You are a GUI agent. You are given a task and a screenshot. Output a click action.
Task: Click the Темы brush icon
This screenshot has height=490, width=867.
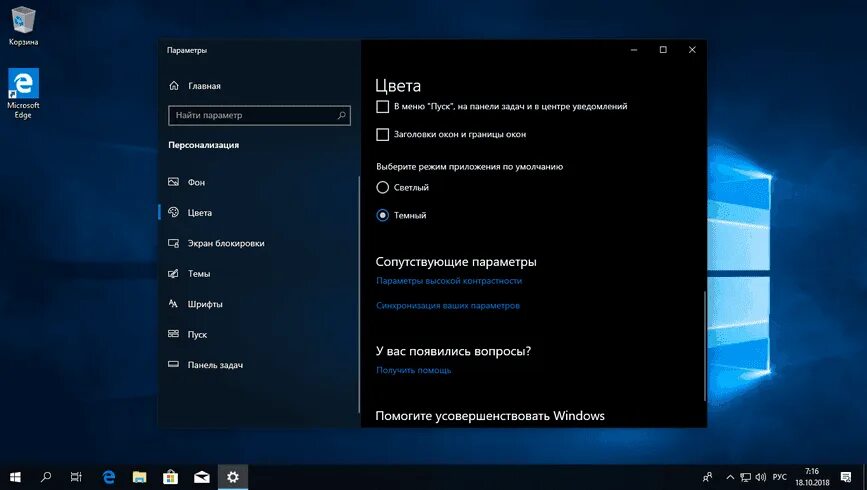tap(174, 274)
